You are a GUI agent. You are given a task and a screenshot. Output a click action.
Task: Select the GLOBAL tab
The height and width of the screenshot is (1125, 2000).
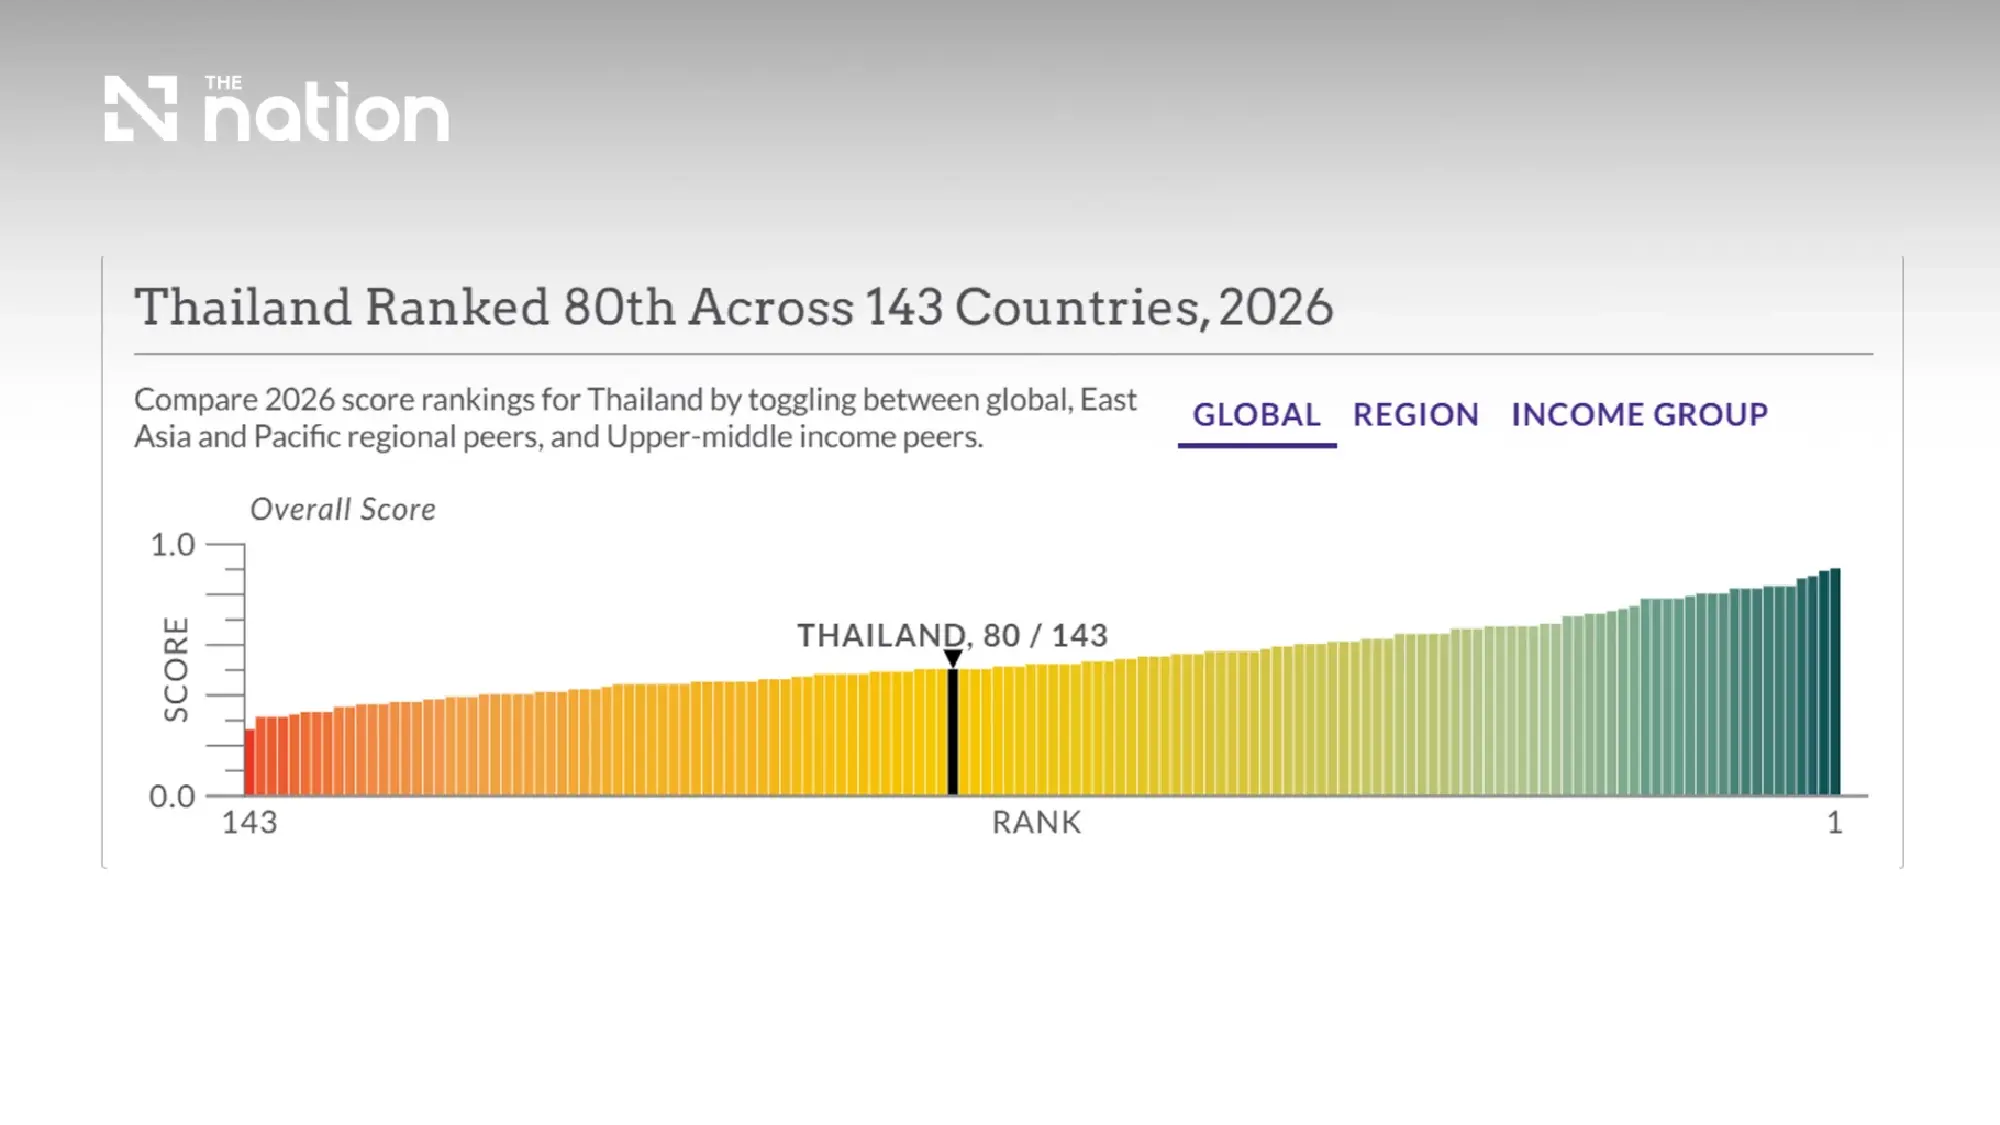pos(1257,415)
